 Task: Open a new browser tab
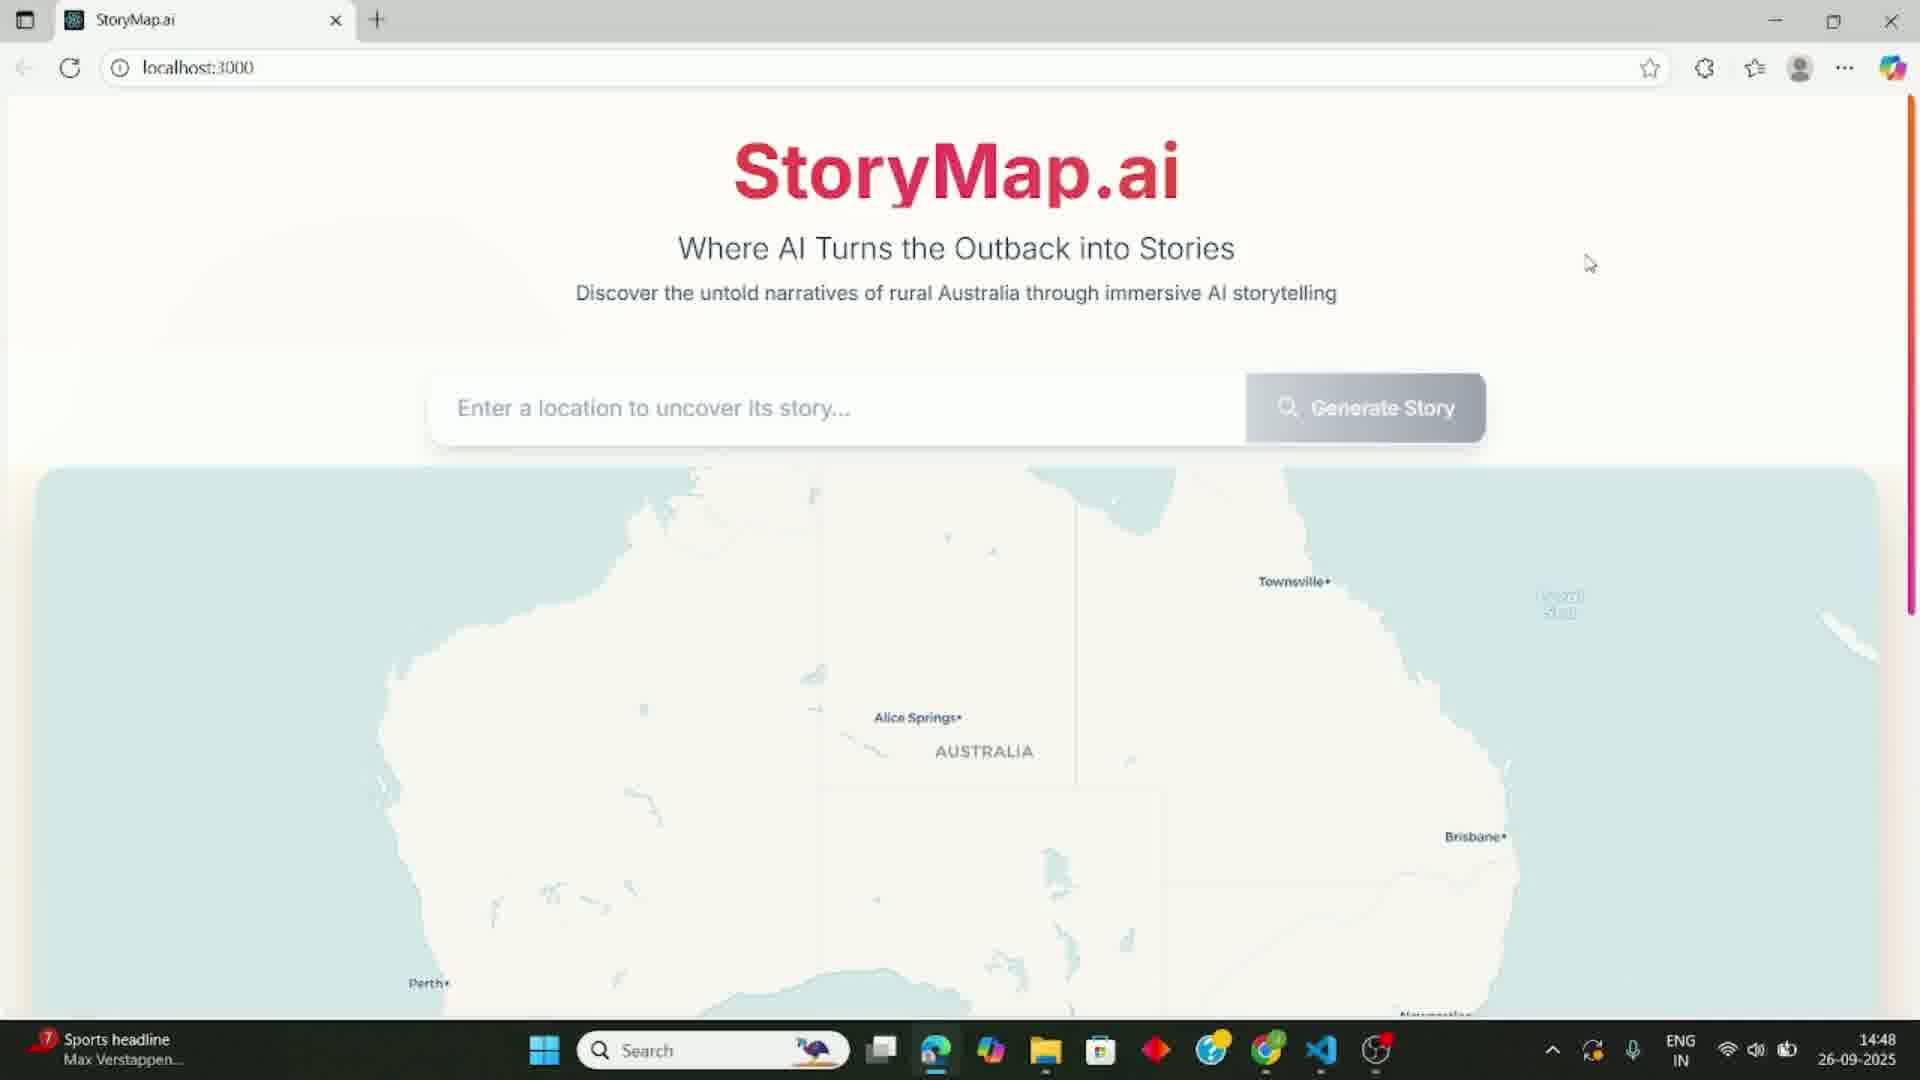tap(377, 20)
